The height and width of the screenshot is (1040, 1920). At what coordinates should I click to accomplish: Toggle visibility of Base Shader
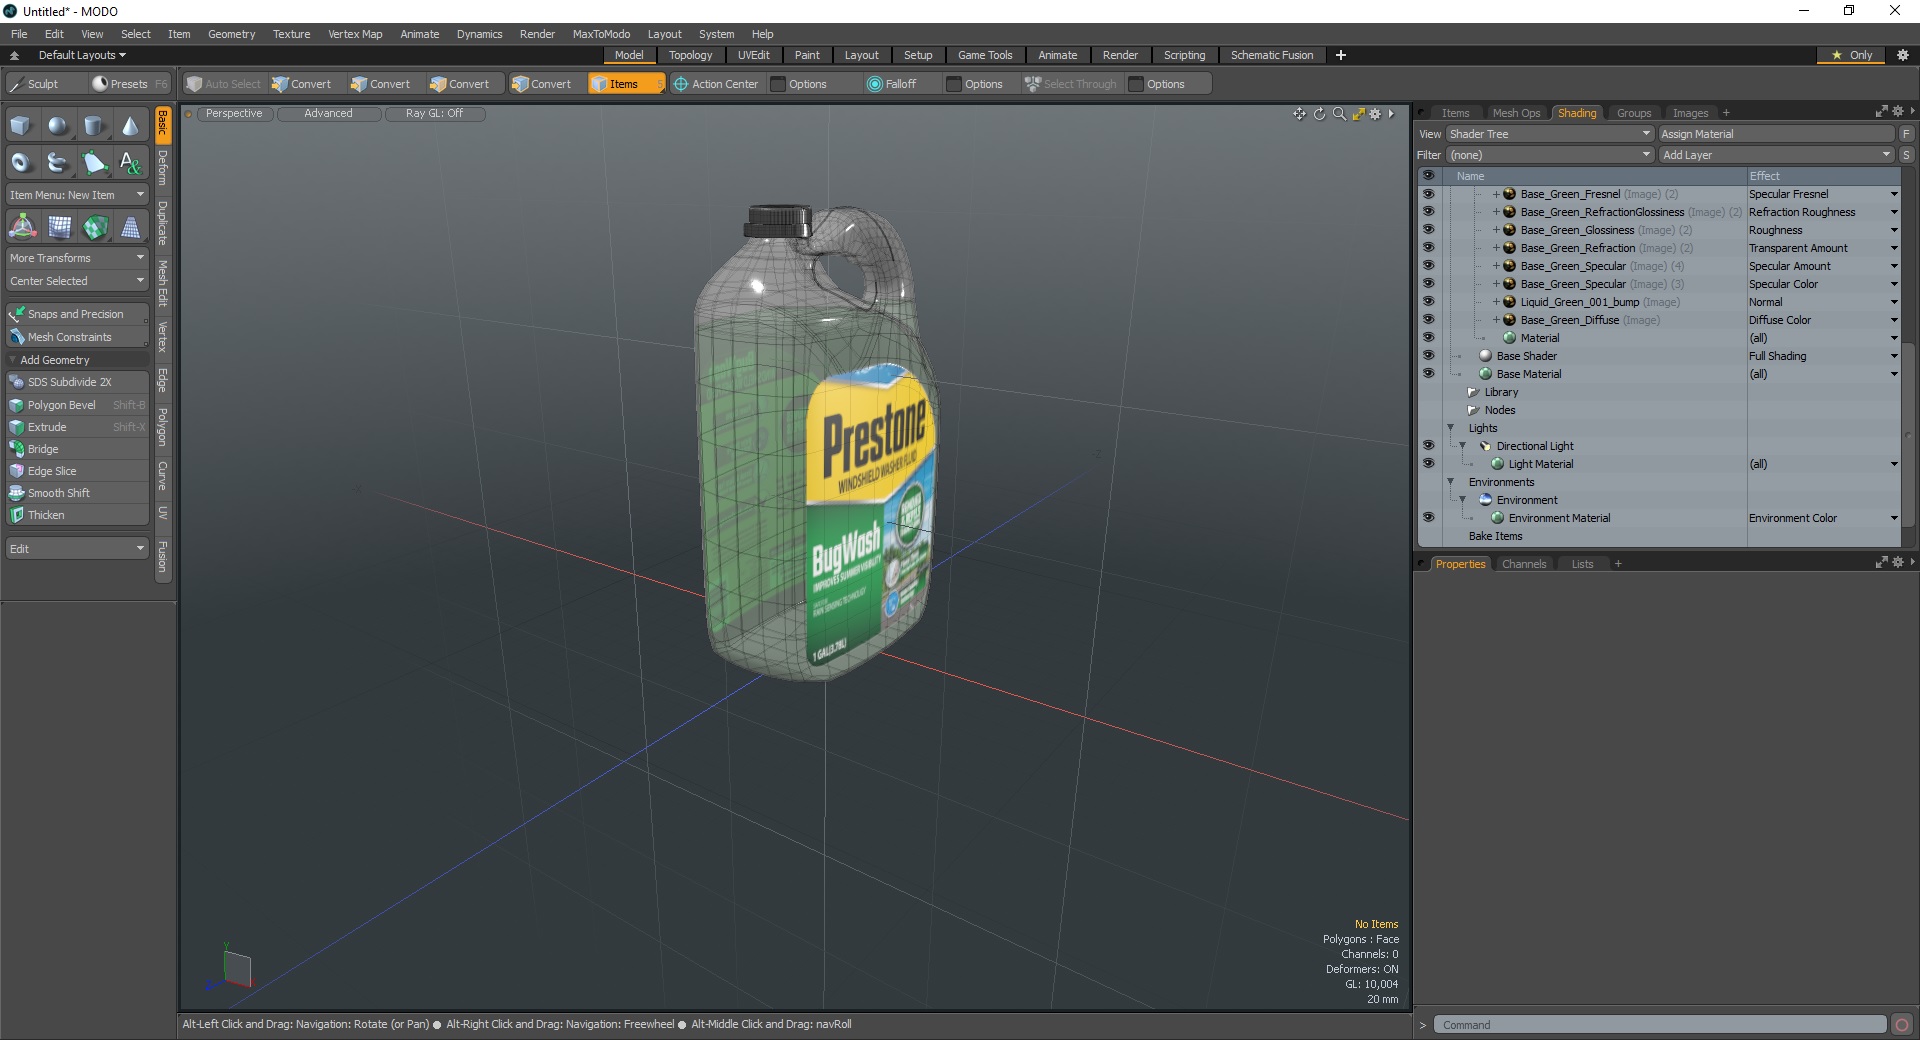coord(1428,356)
